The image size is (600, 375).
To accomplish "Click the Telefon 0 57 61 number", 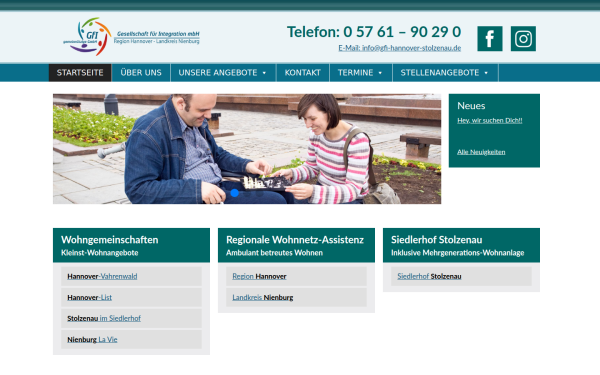I will pos(374,32).
